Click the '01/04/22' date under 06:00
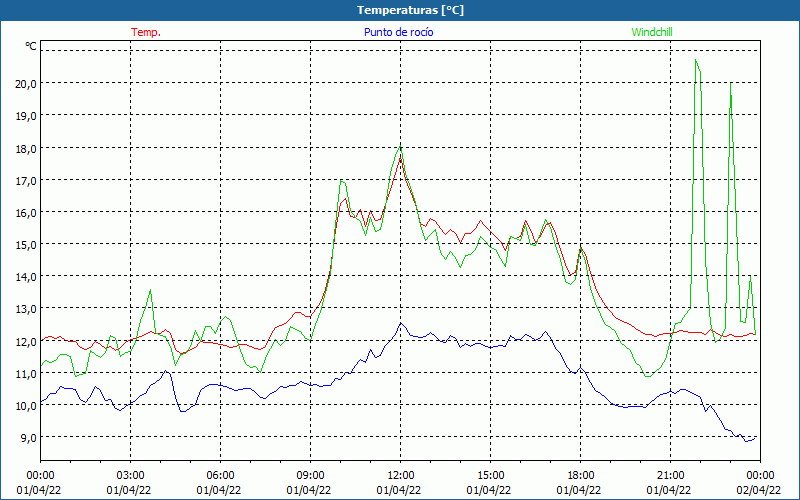This screenshot has height=500, width=800. tap(219, 490)
